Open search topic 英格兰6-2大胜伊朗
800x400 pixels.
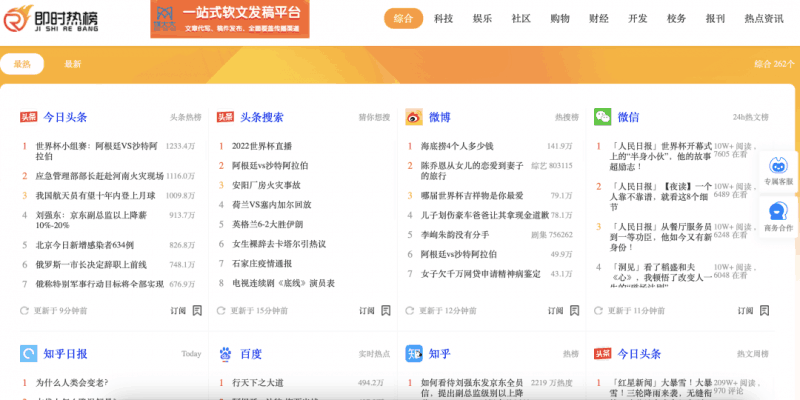coord(267,224)
